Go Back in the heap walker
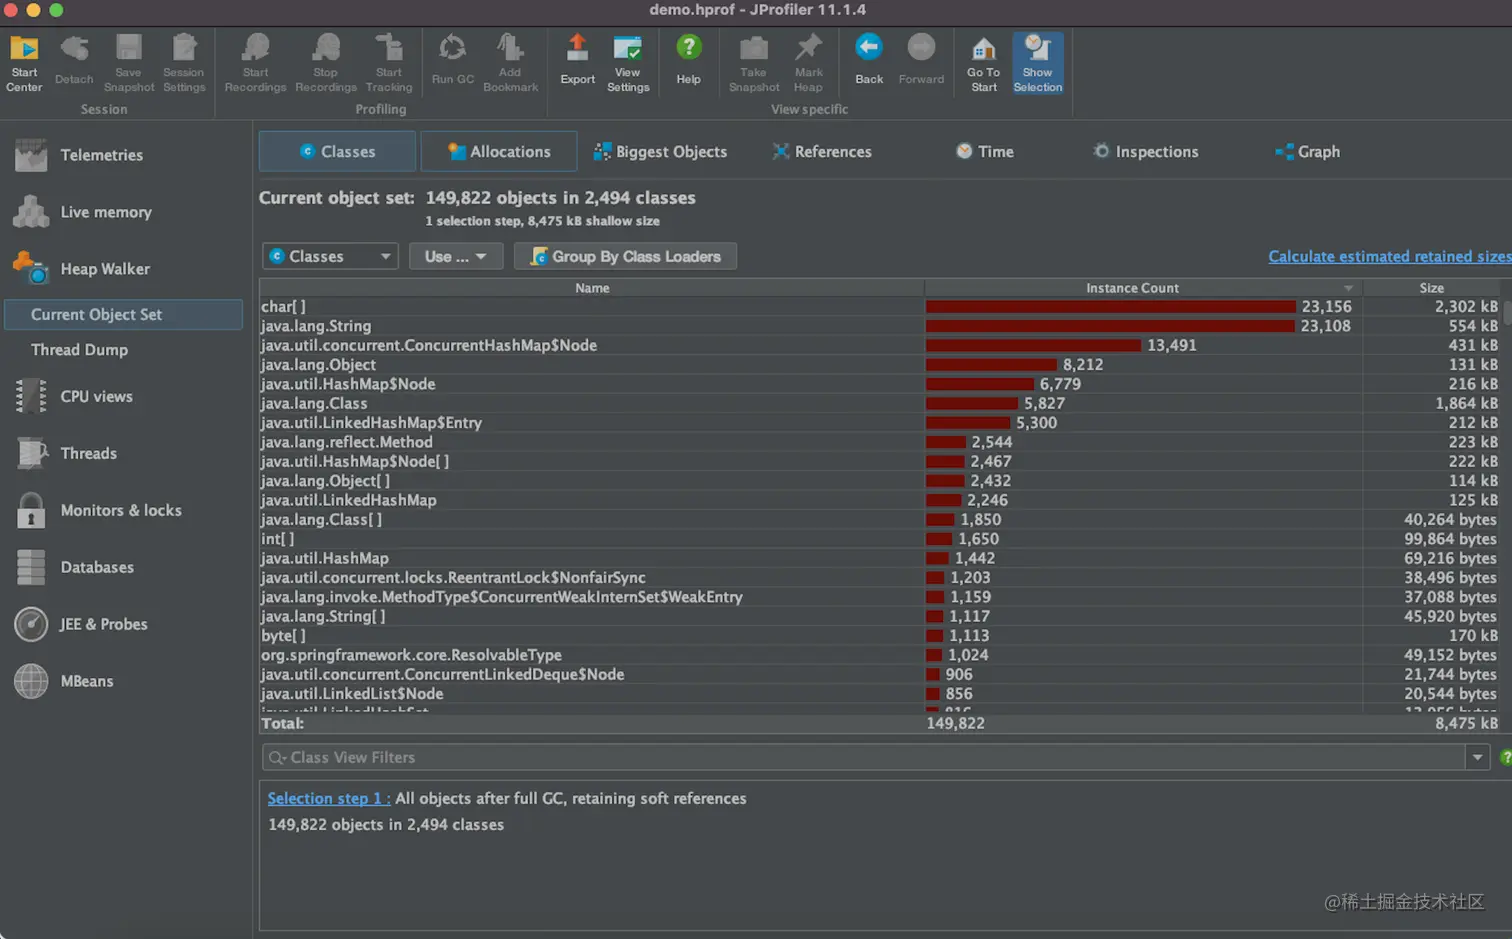 click(869, 60)
